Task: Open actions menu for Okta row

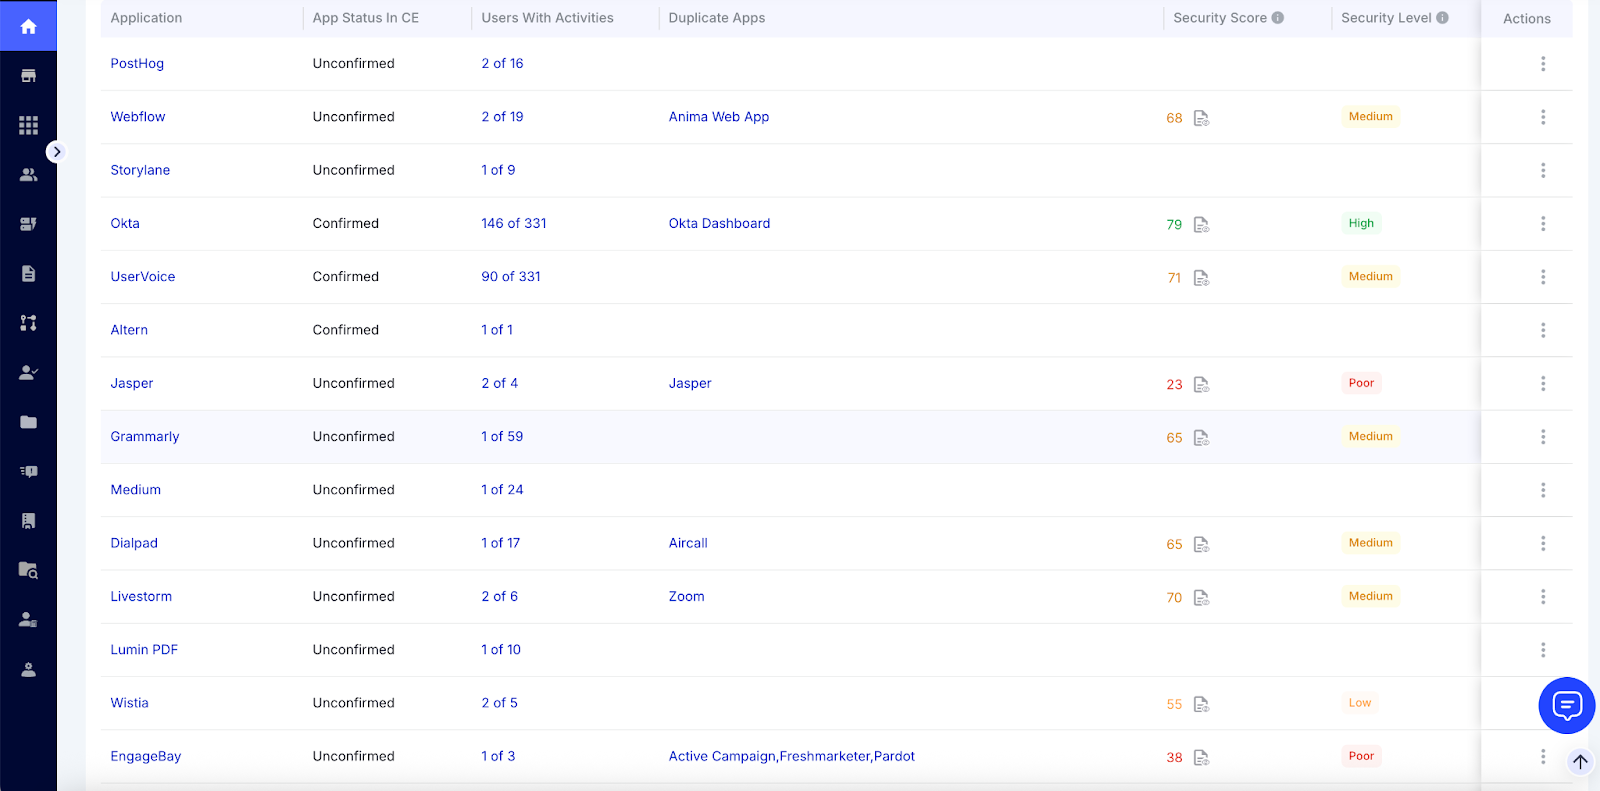Action: point(1543,224)
